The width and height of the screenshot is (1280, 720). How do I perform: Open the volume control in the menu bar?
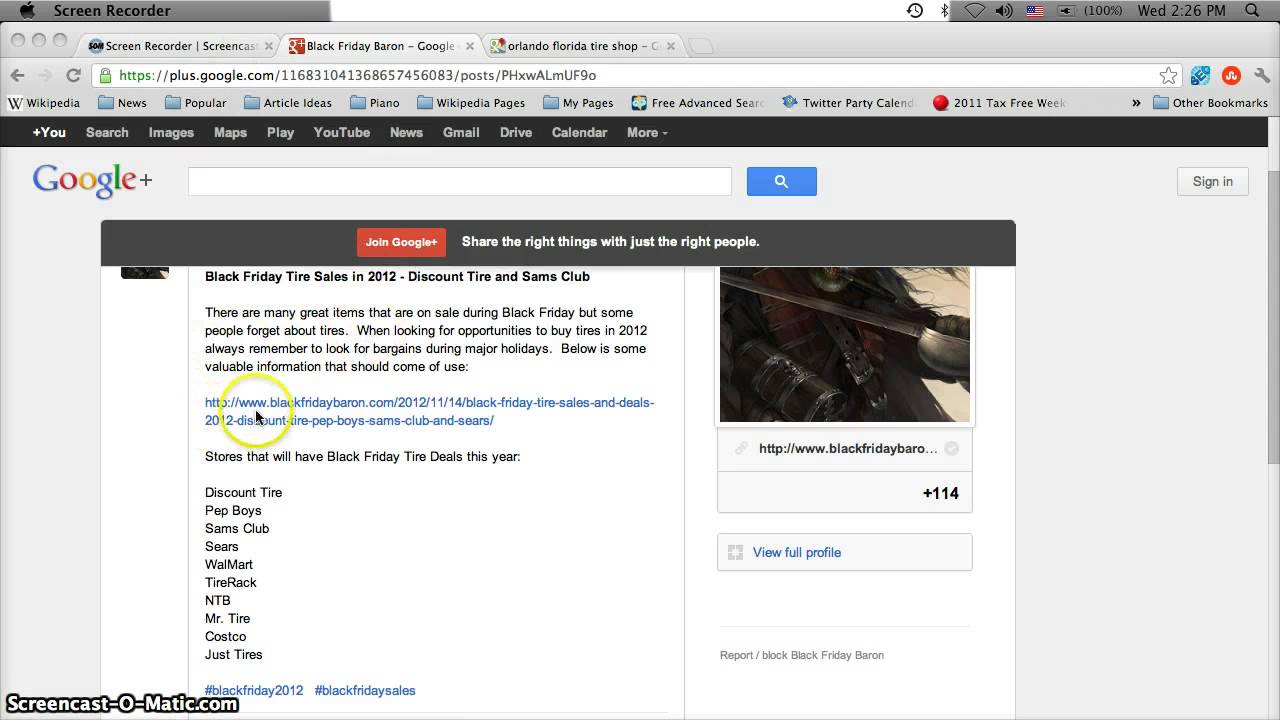tap(1006, 11)
